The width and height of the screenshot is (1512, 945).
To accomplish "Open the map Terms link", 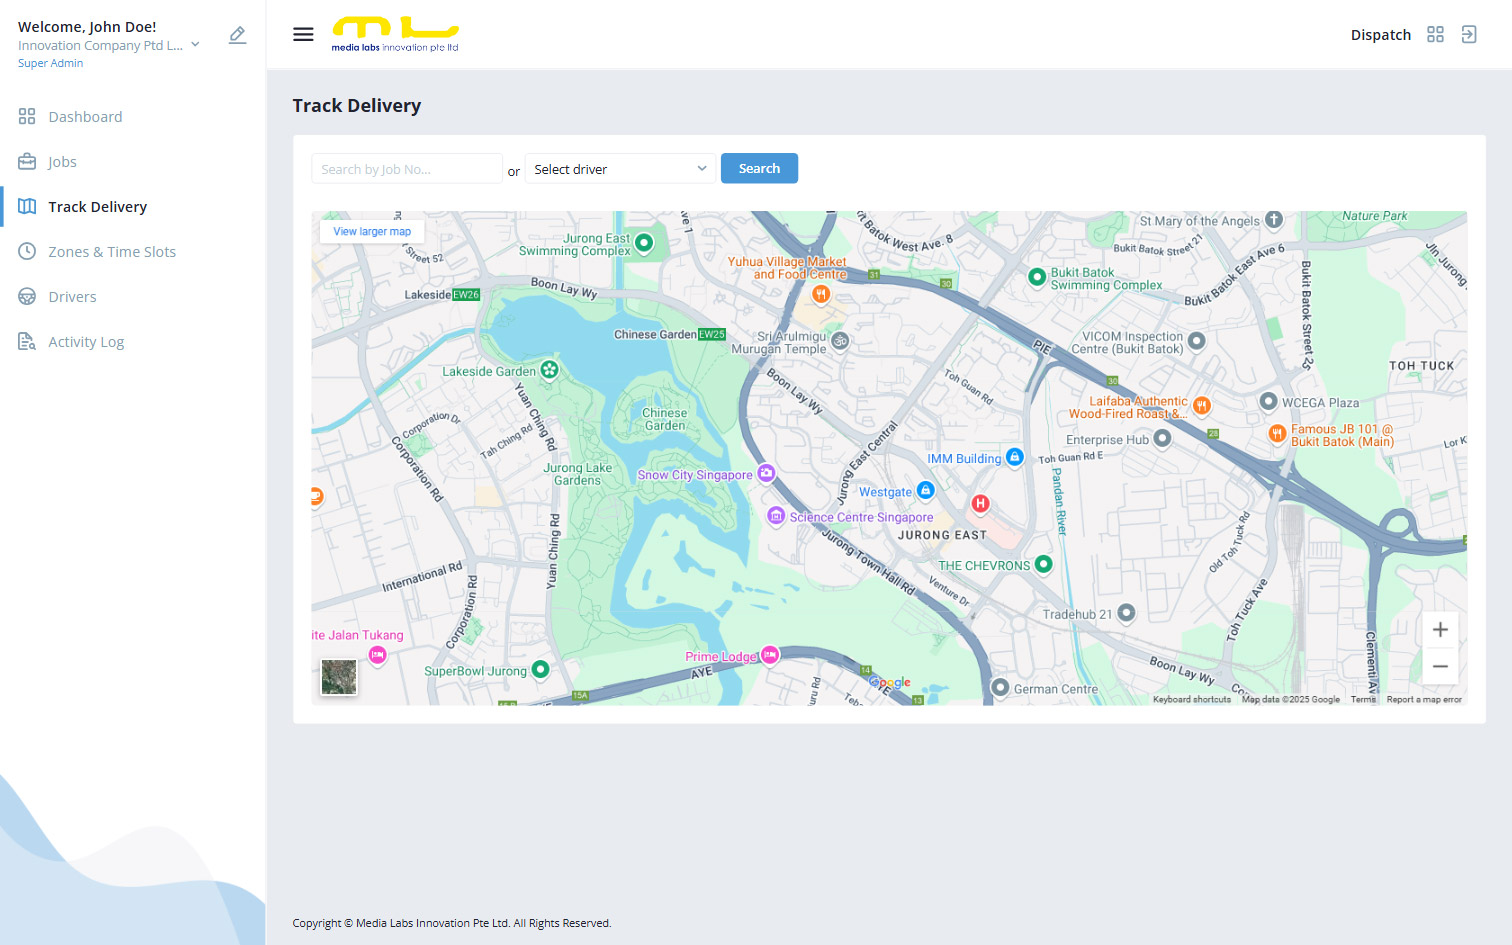I will tap(1363, 700).
